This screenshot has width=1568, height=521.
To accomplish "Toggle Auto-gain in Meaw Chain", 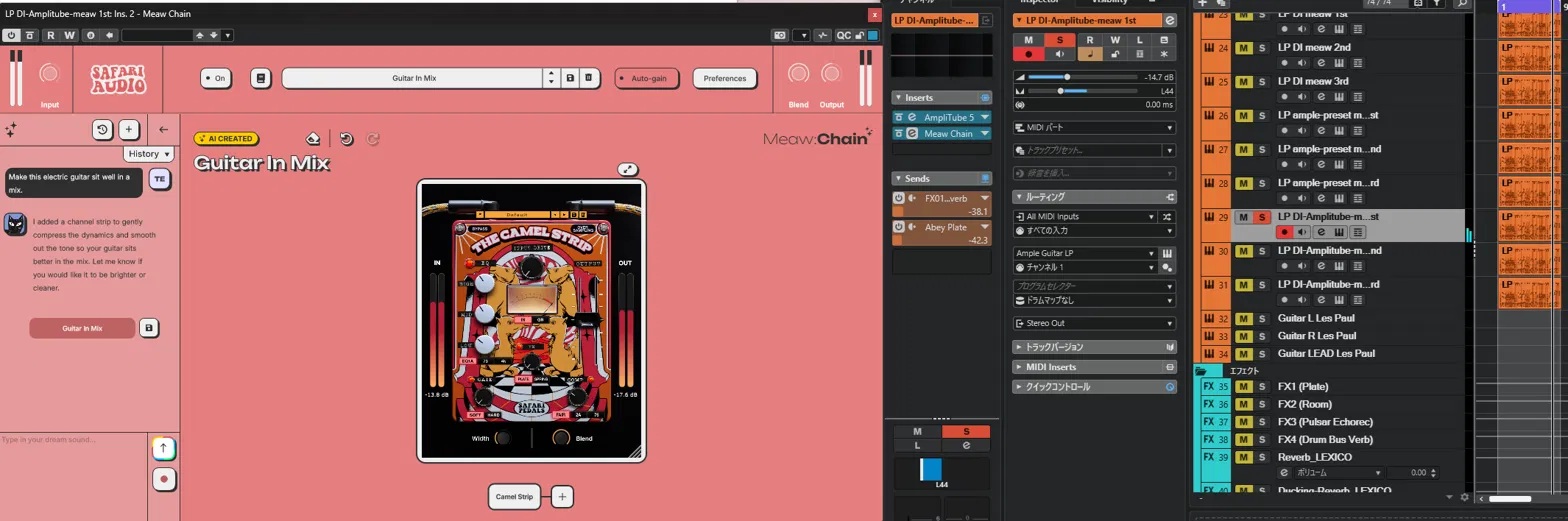I will click(647, 78).
